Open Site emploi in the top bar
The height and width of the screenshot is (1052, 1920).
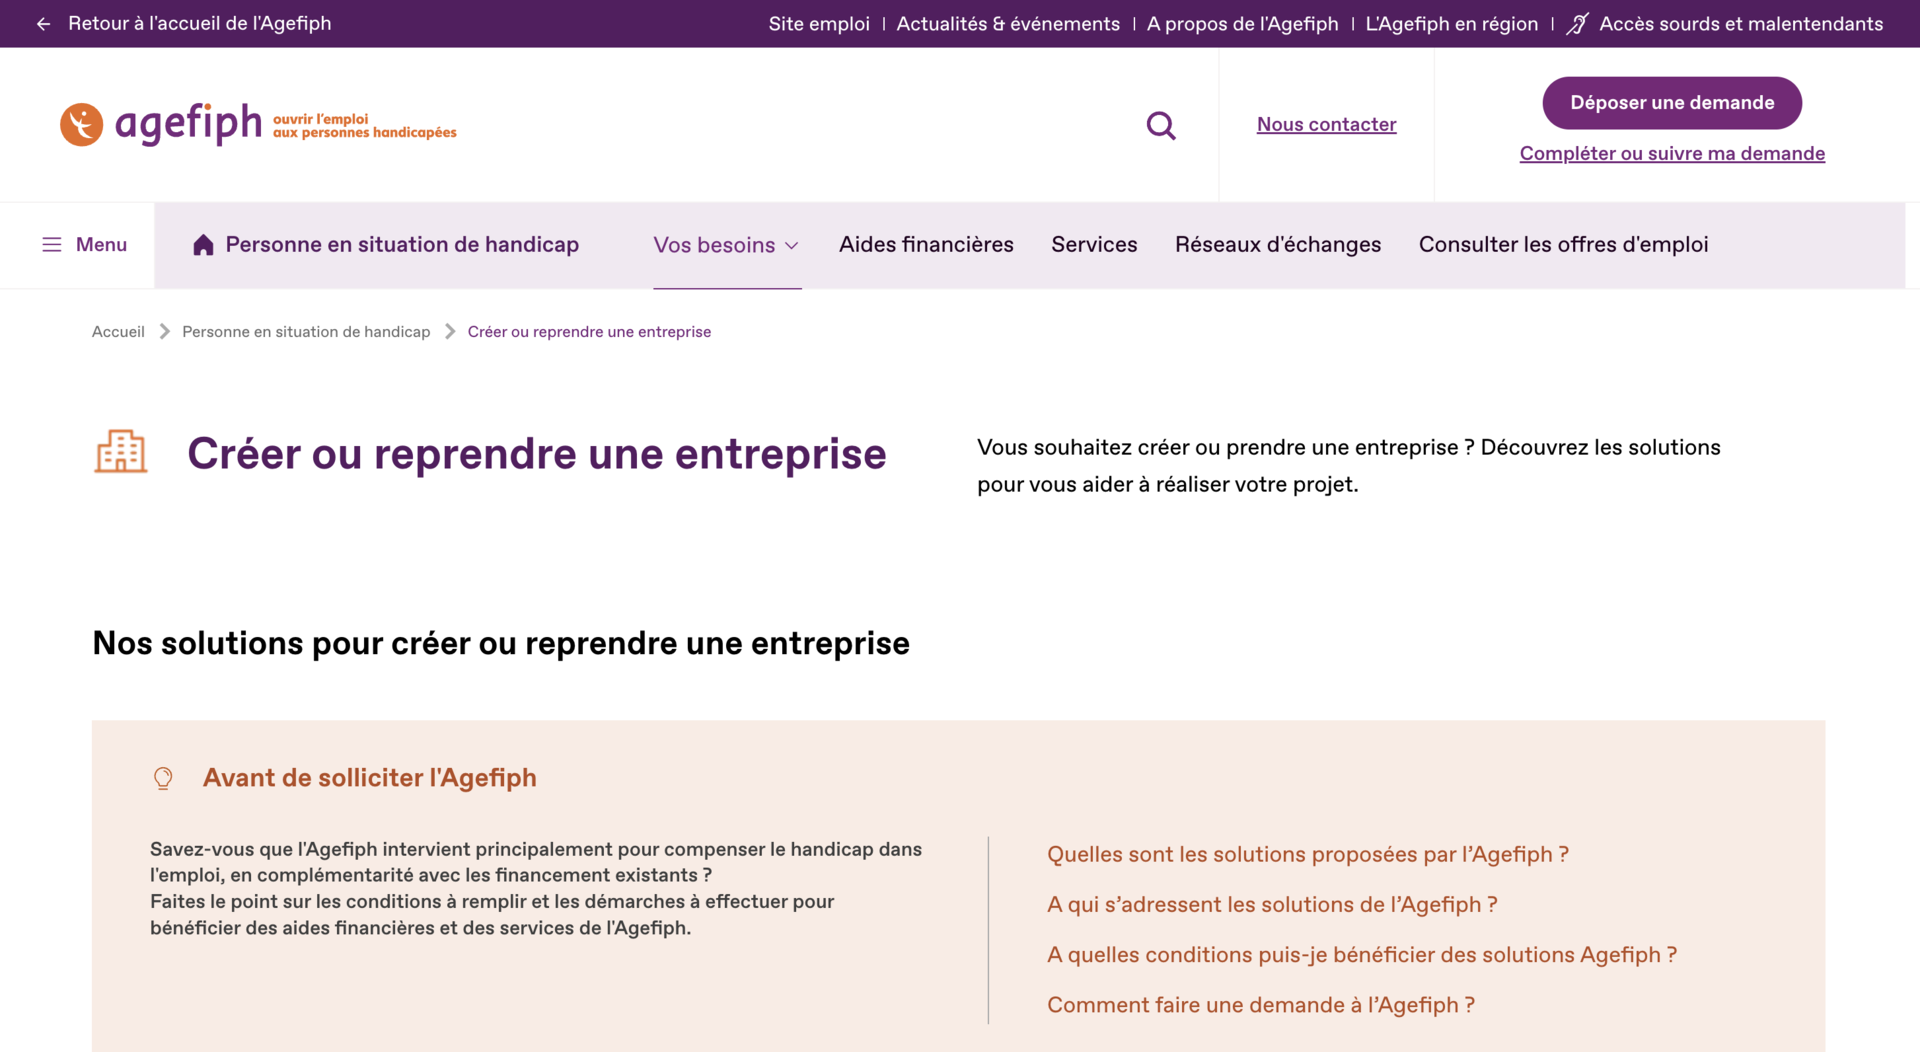point(819,24)
